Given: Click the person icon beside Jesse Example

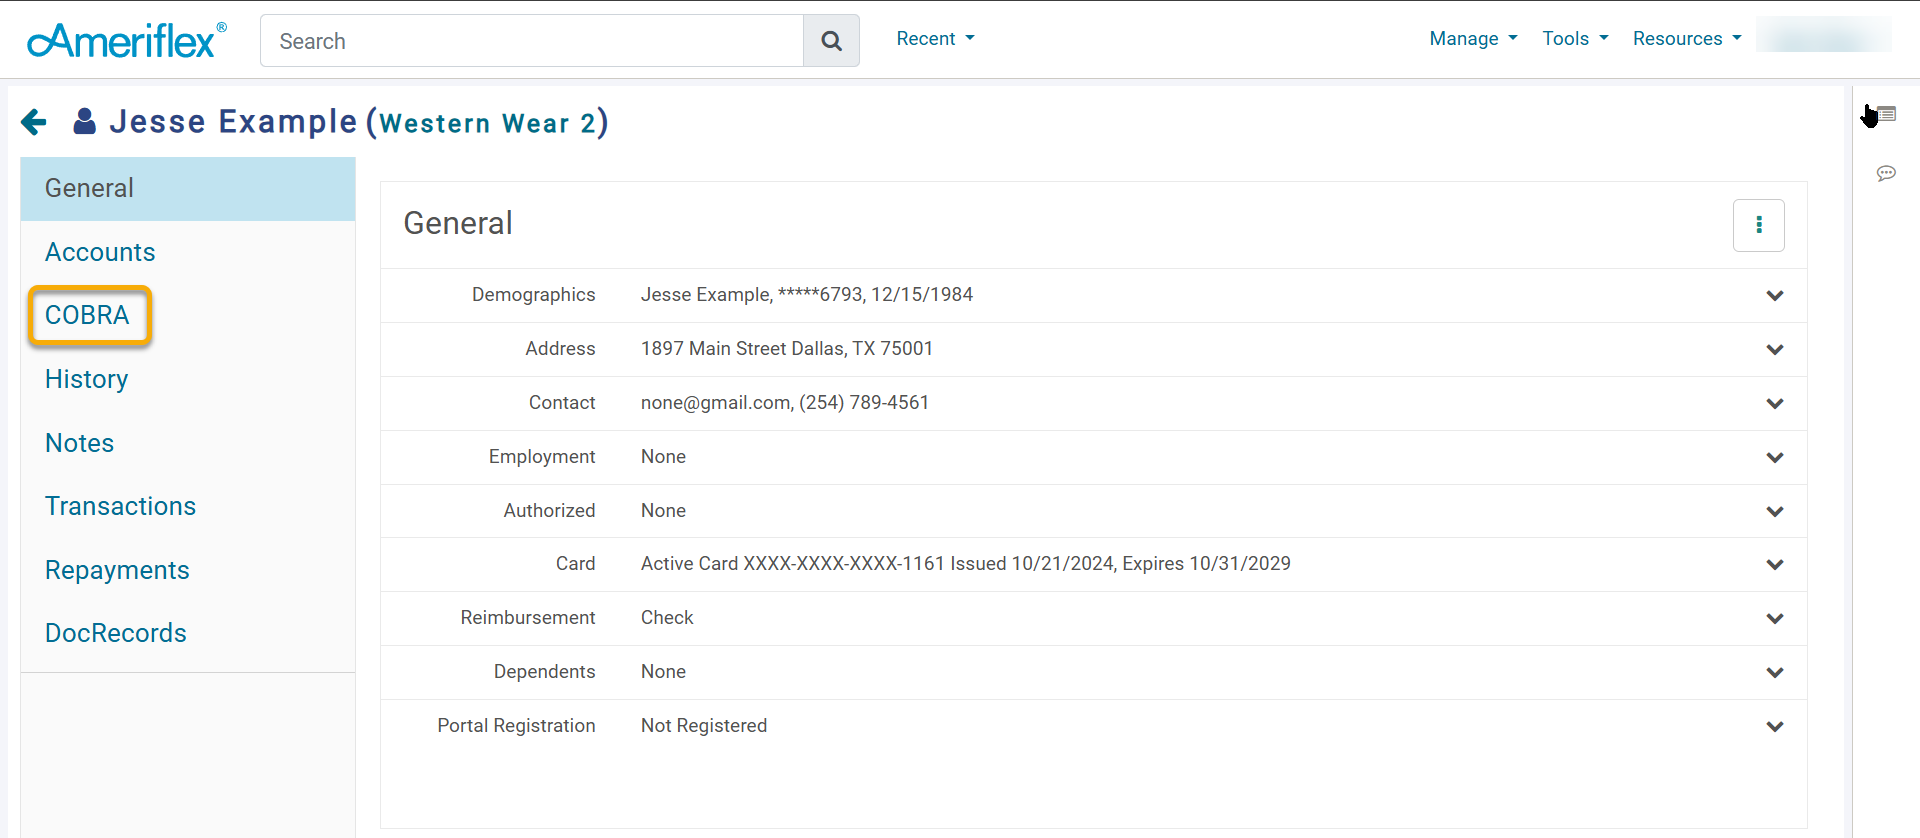Looking at the screenshot, I should (85, 121).
